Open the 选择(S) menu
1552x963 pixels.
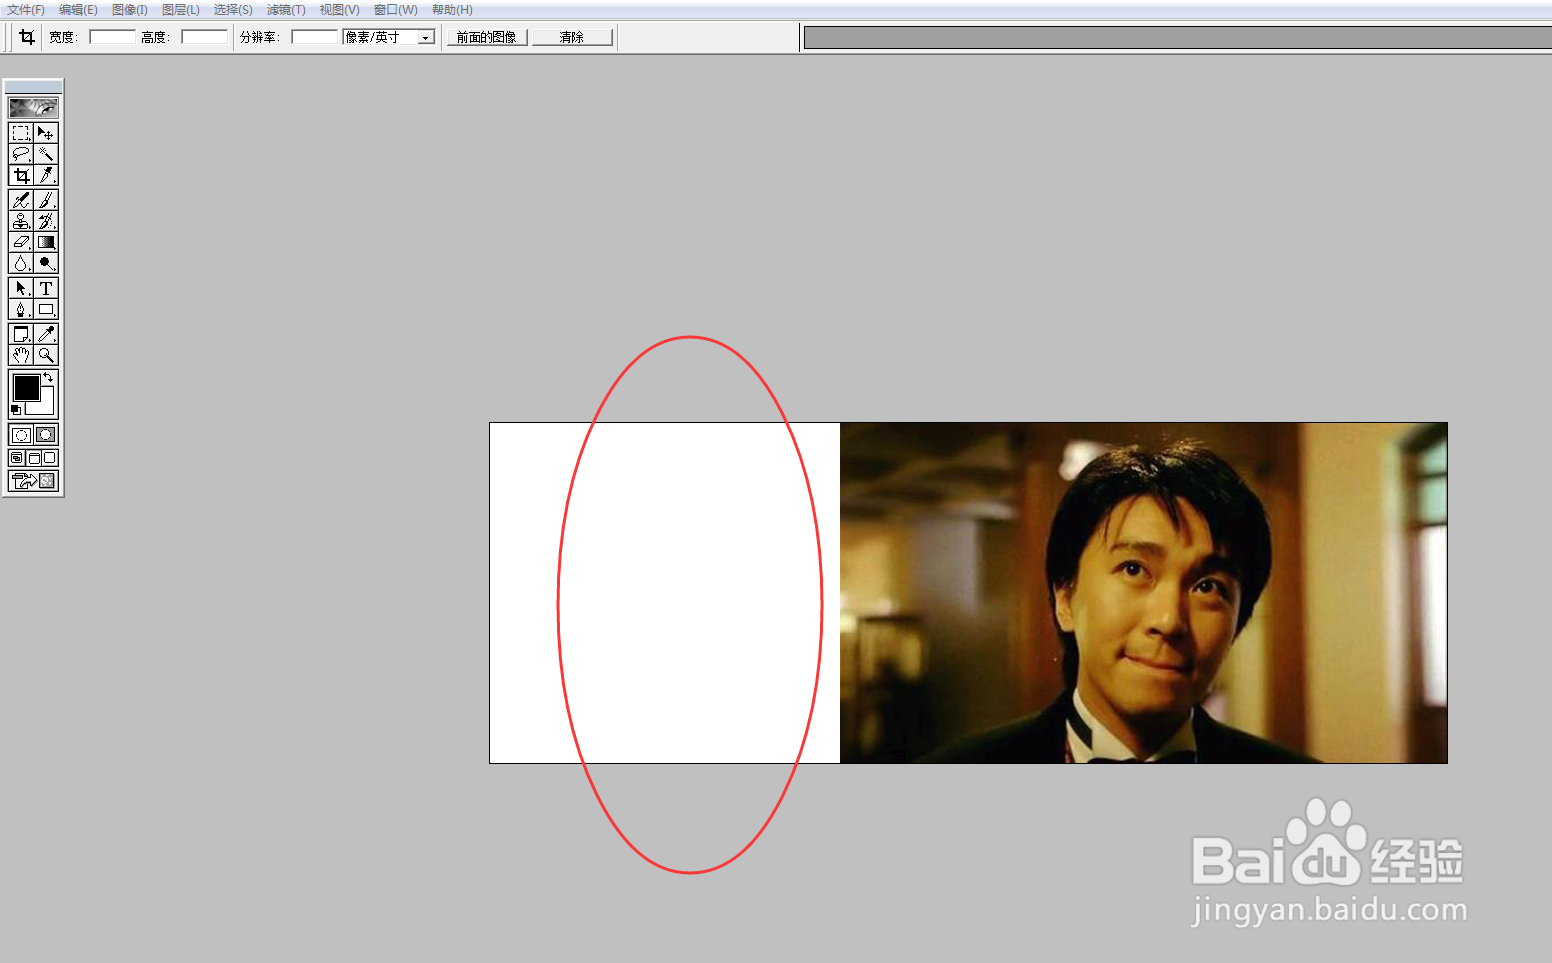click(x=233, y=10)
